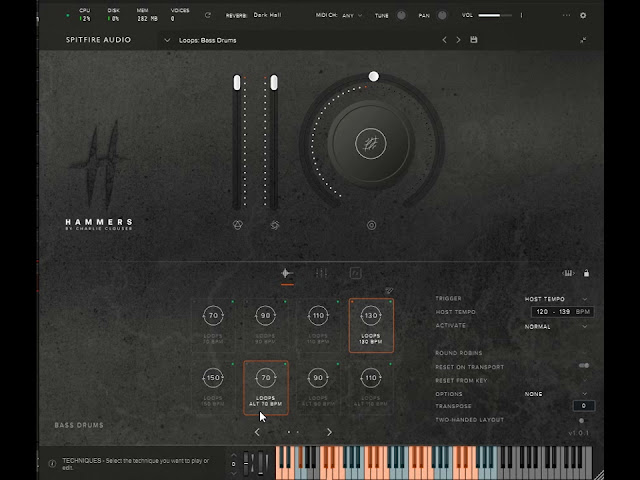This screenshot has height=480, width=640.
Task: Toggle the lock icon
Action: [586, 273]
